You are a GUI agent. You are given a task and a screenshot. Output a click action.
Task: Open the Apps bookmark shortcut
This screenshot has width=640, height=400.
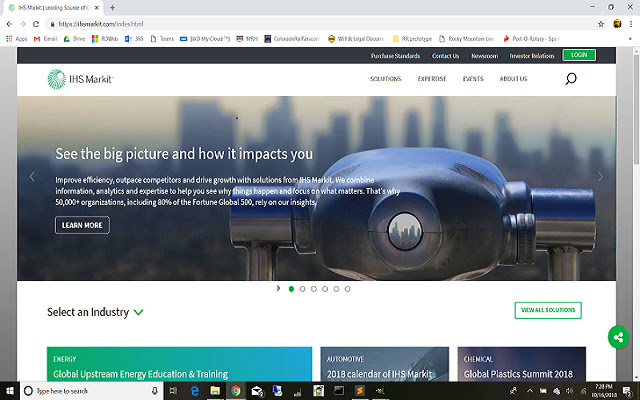tap(16, 39)
